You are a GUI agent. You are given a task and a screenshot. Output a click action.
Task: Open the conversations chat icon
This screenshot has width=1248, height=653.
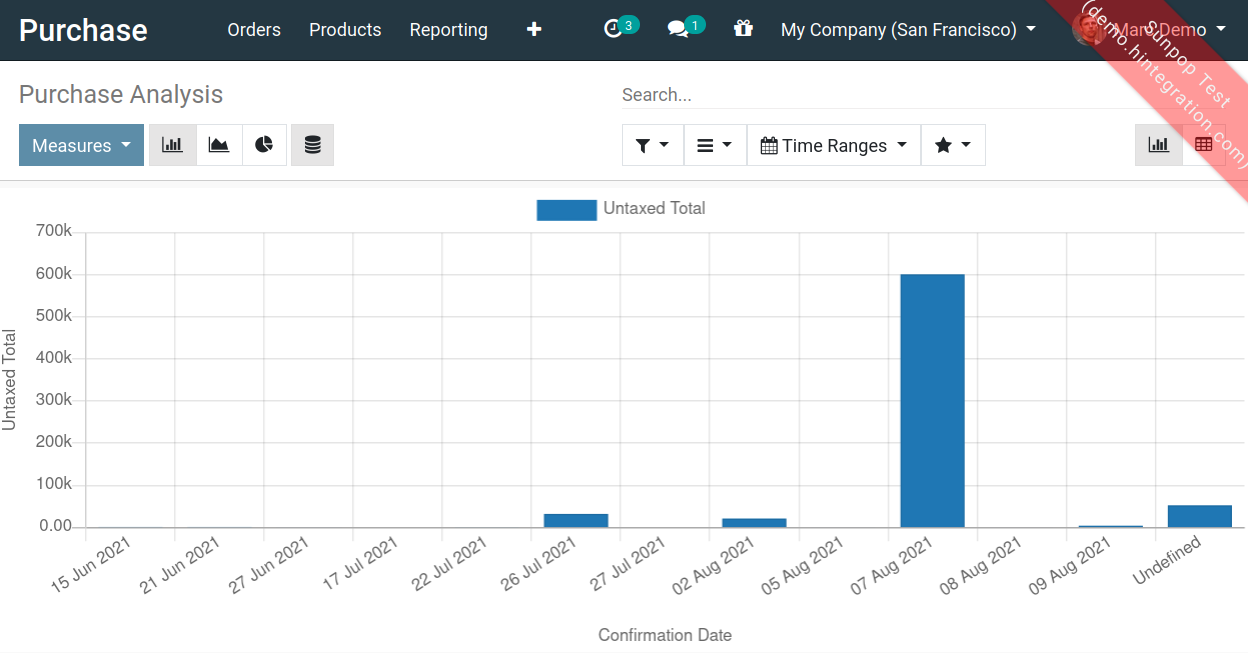click(679, 30)
